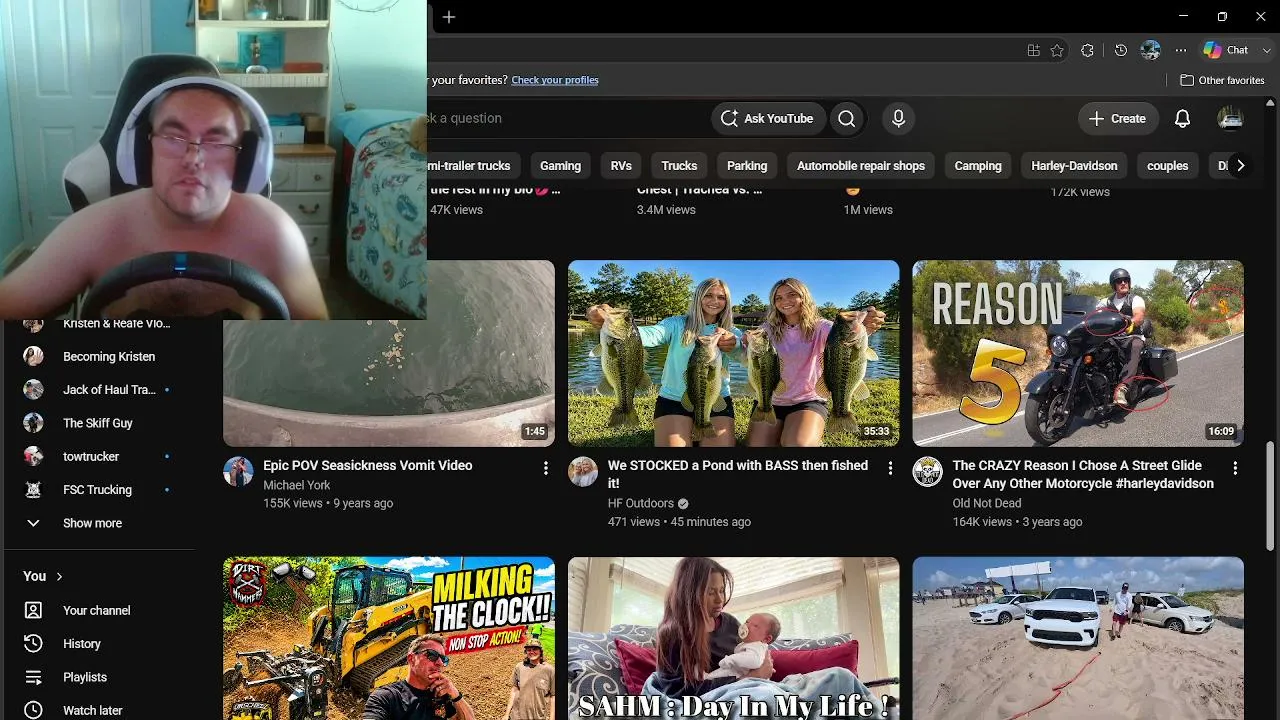Open The CRAZY Reason Street Glide title
The height and width of the screenshot is (720, 1280).
1083,474
